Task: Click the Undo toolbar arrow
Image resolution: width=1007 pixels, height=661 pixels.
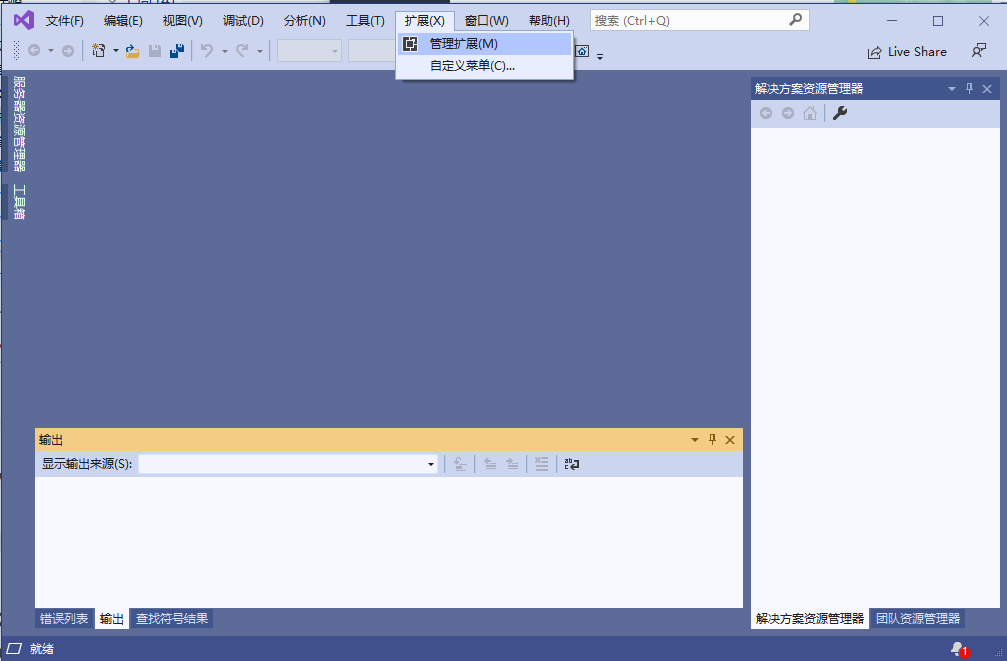Action: [x=207, y=50]
